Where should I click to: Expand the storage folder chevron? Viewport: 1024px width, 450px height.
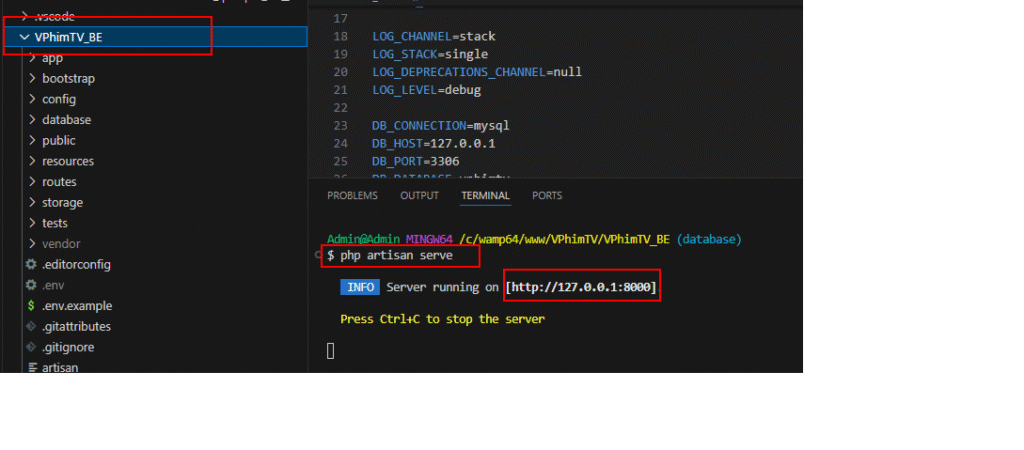32,202
